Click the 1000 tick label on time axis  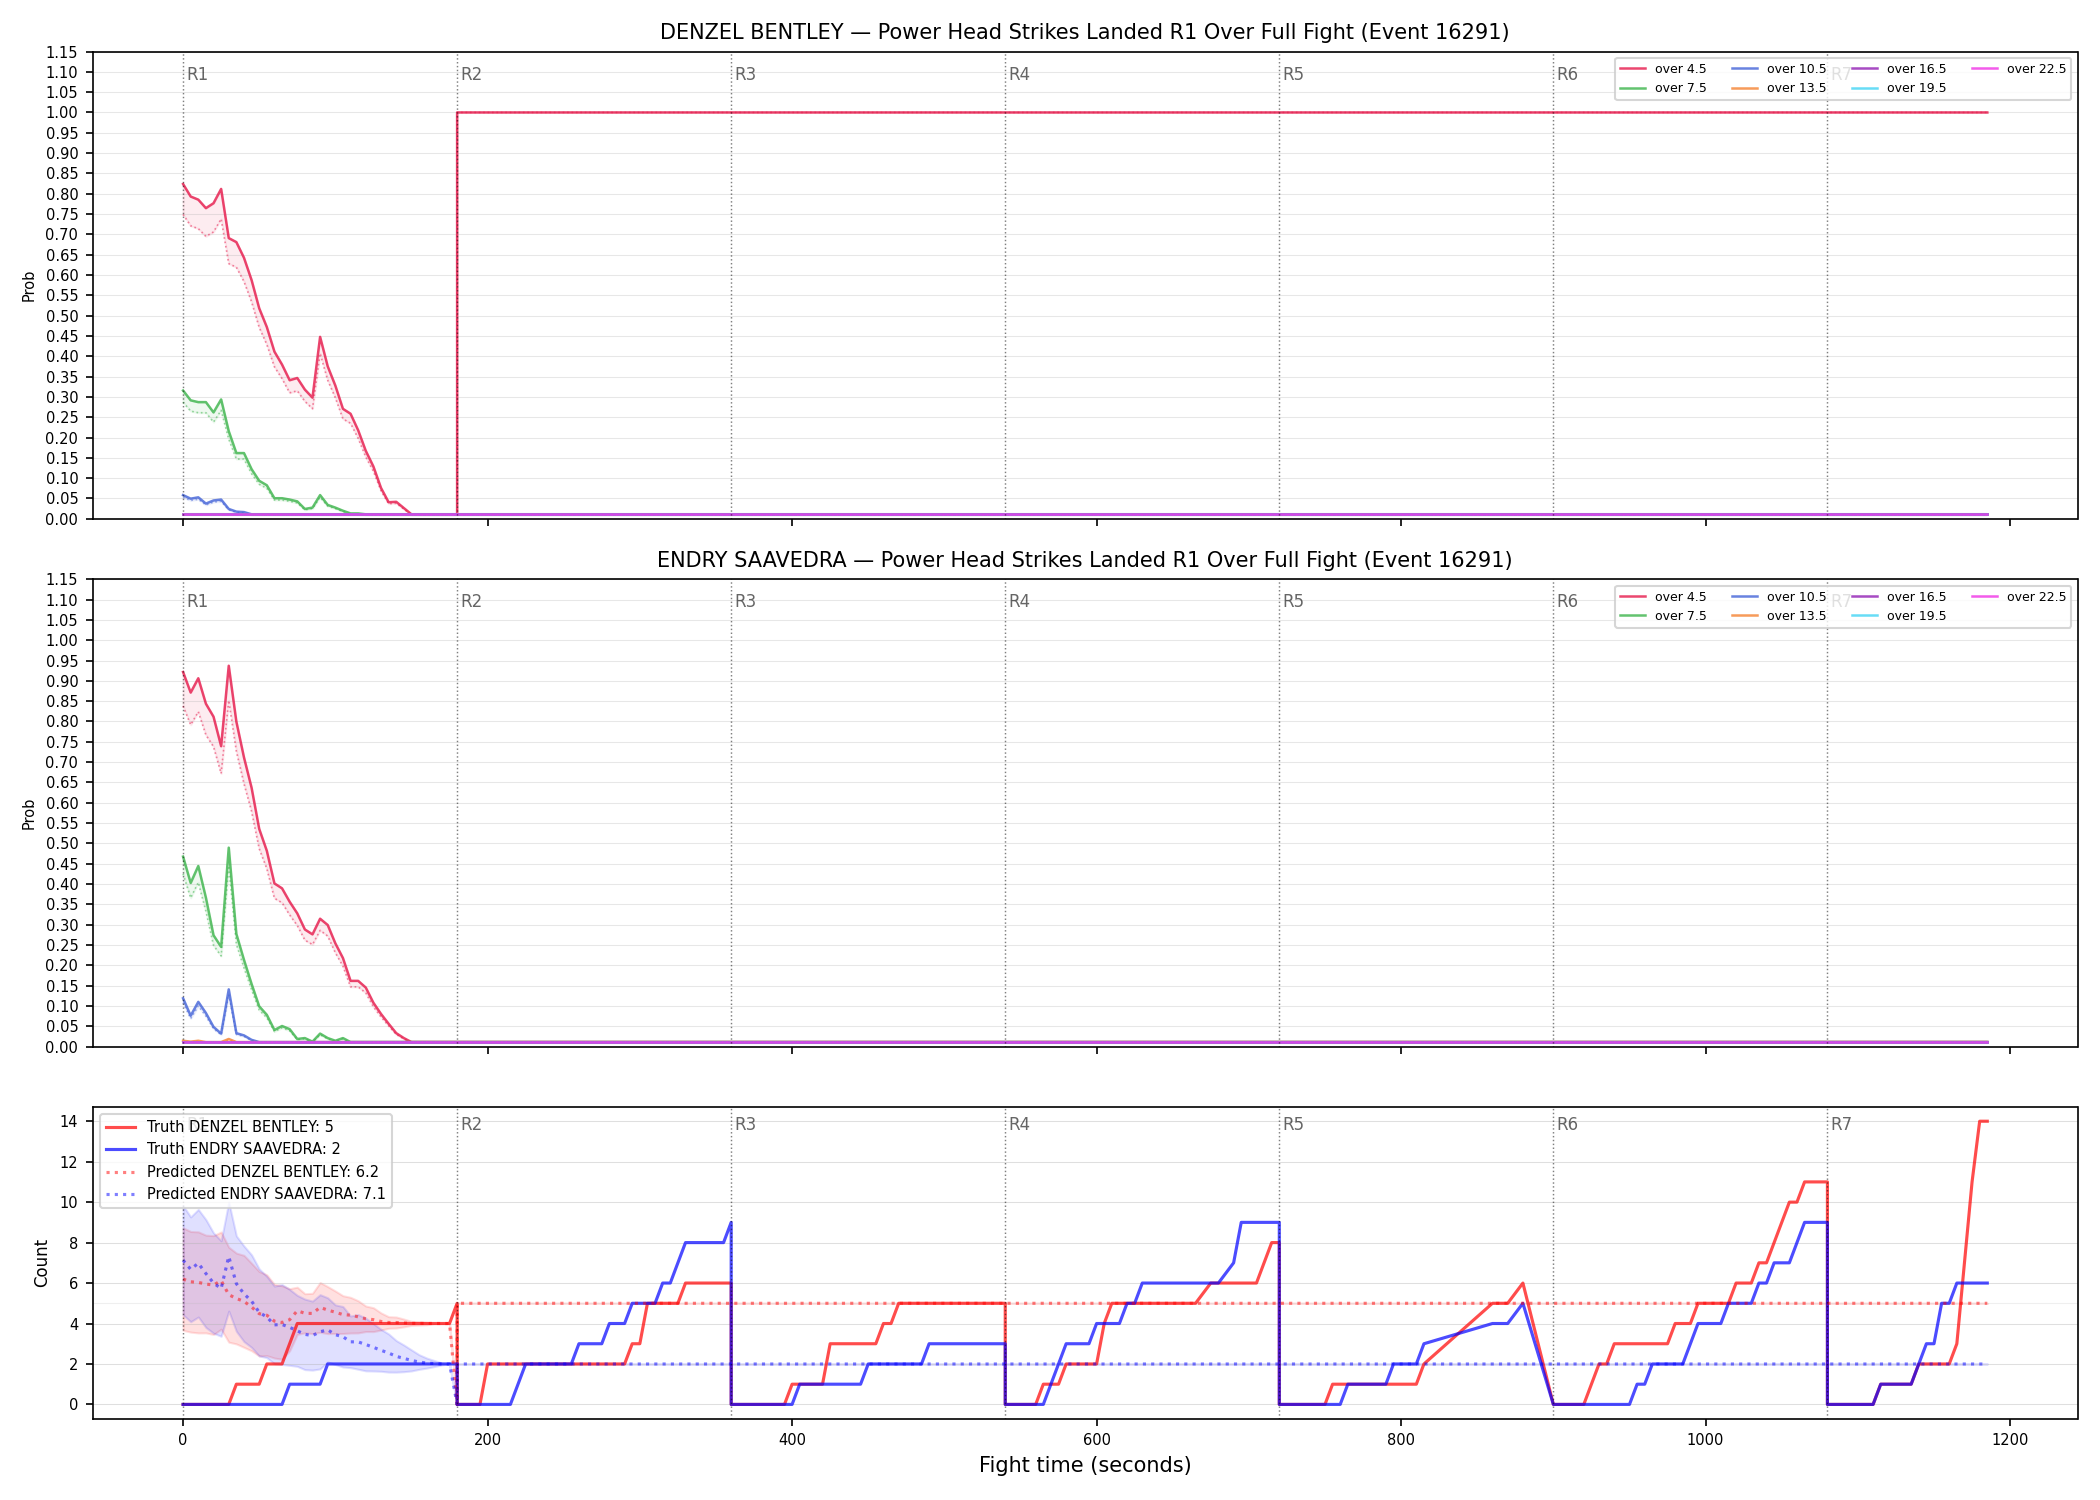[x=1705, y=1440]
